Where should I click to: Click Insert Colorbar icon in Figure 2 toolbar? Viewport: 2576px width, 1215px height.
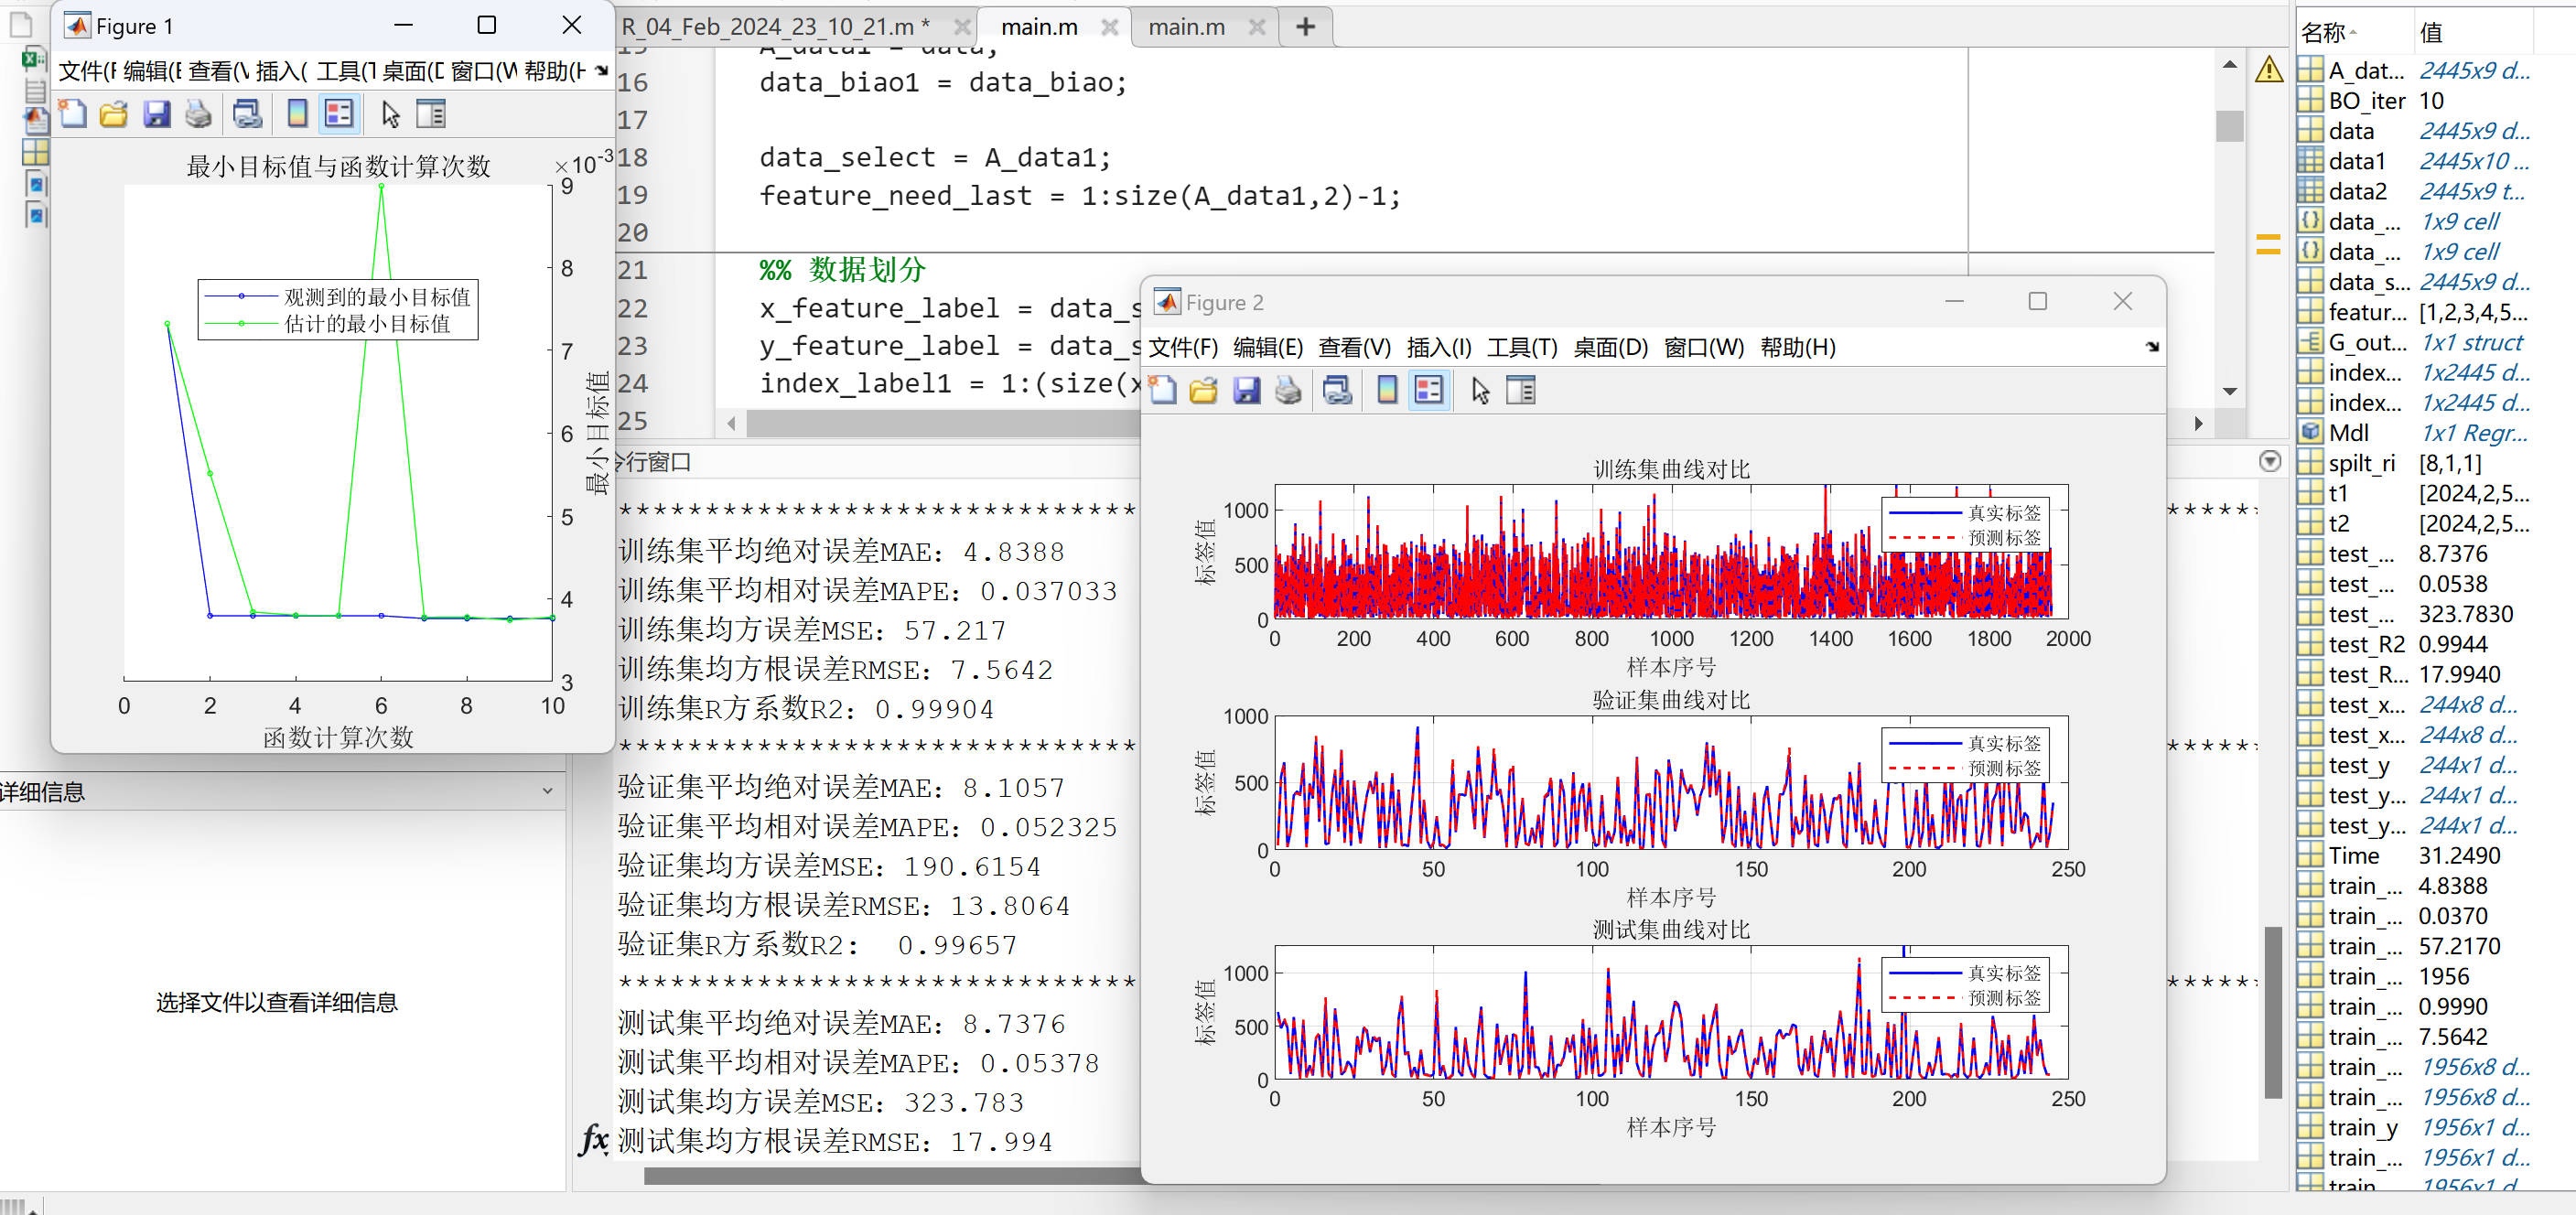click(1386, 390)
